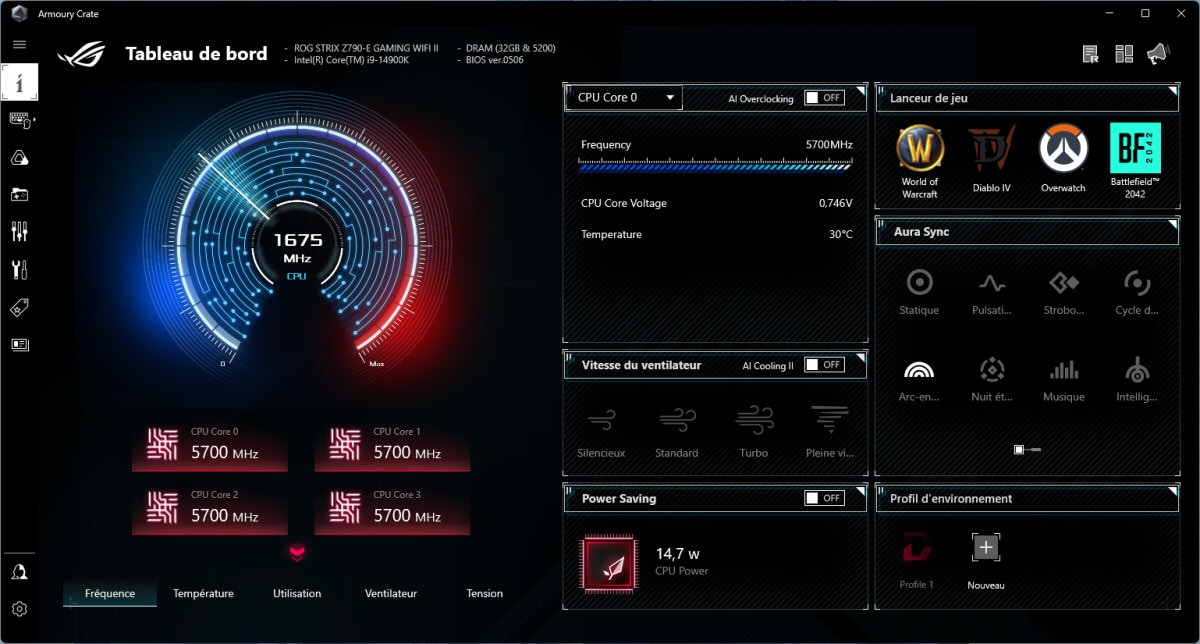Open the Scenario Profiles sliders sidebar icon

pos(20,232)
